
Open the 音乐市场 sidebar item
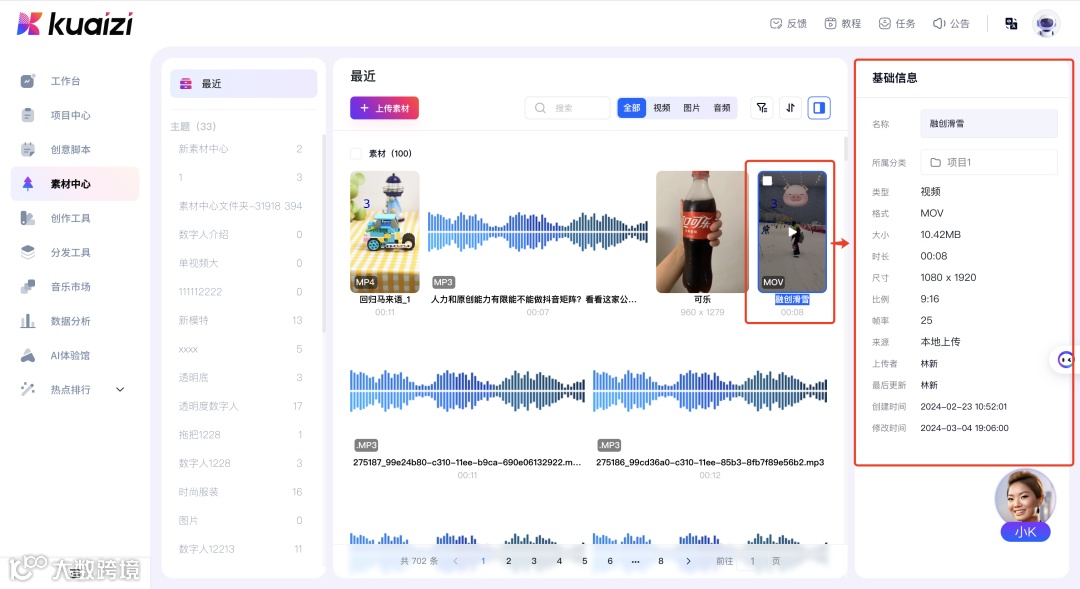[70, 286]
